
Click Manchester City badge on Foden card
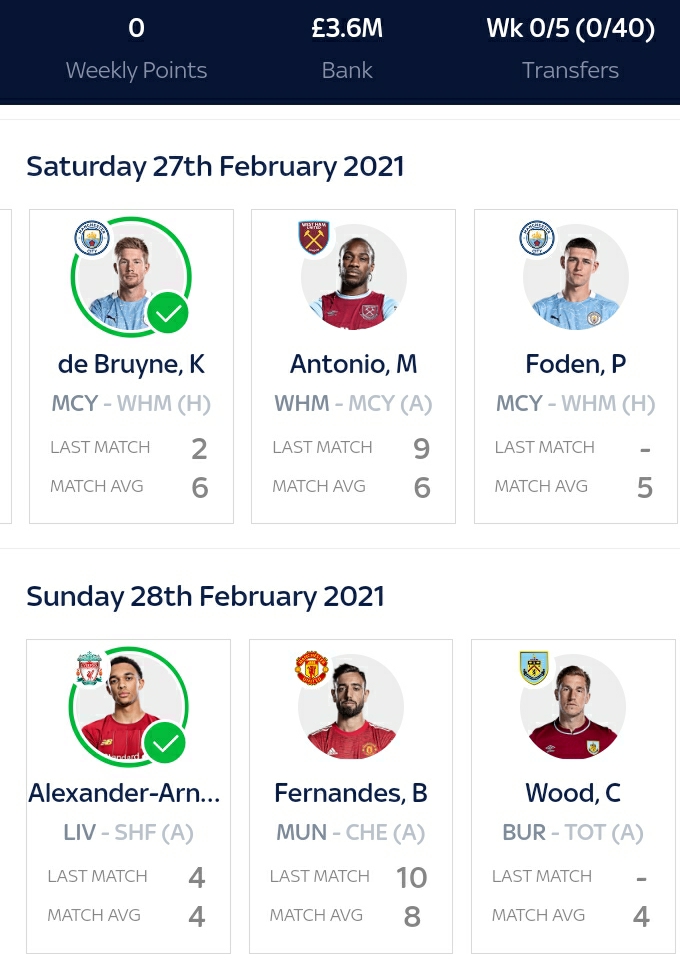click(x=537, y=239)
